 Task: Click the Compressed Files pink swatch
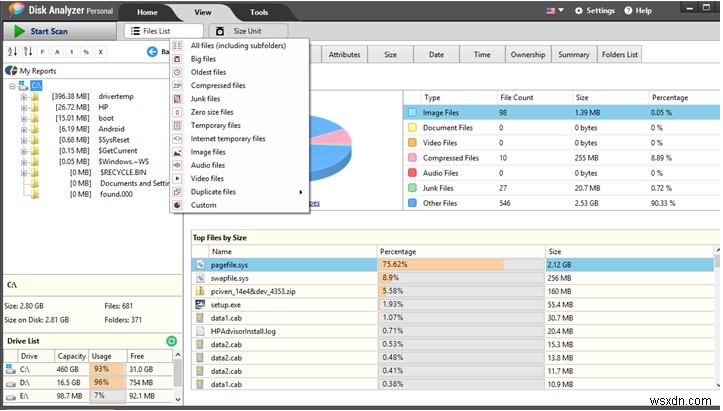tap(412, 158)
